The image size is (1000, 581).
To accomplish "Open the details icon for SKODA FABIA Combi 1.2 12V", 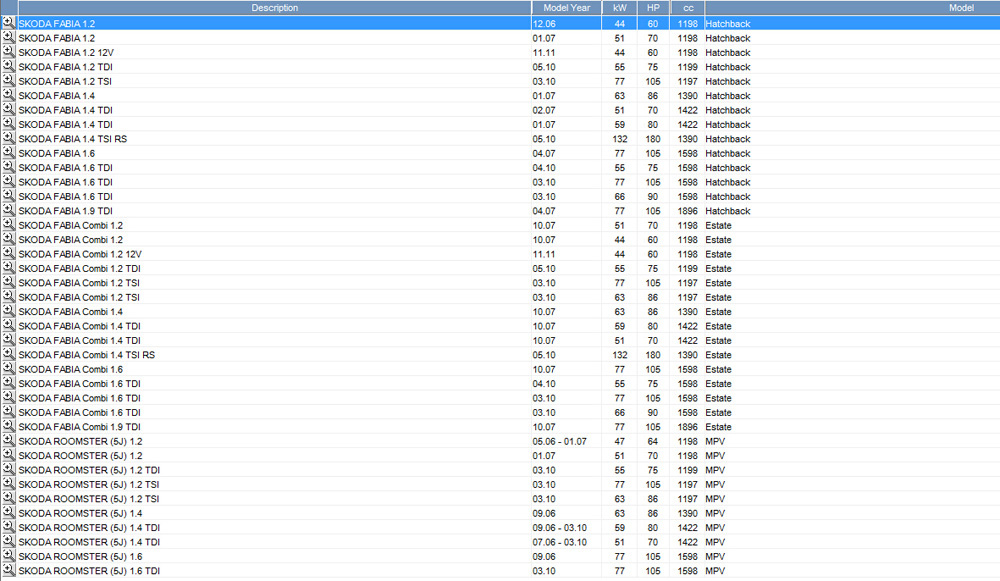I will click(x=8, y=253).
